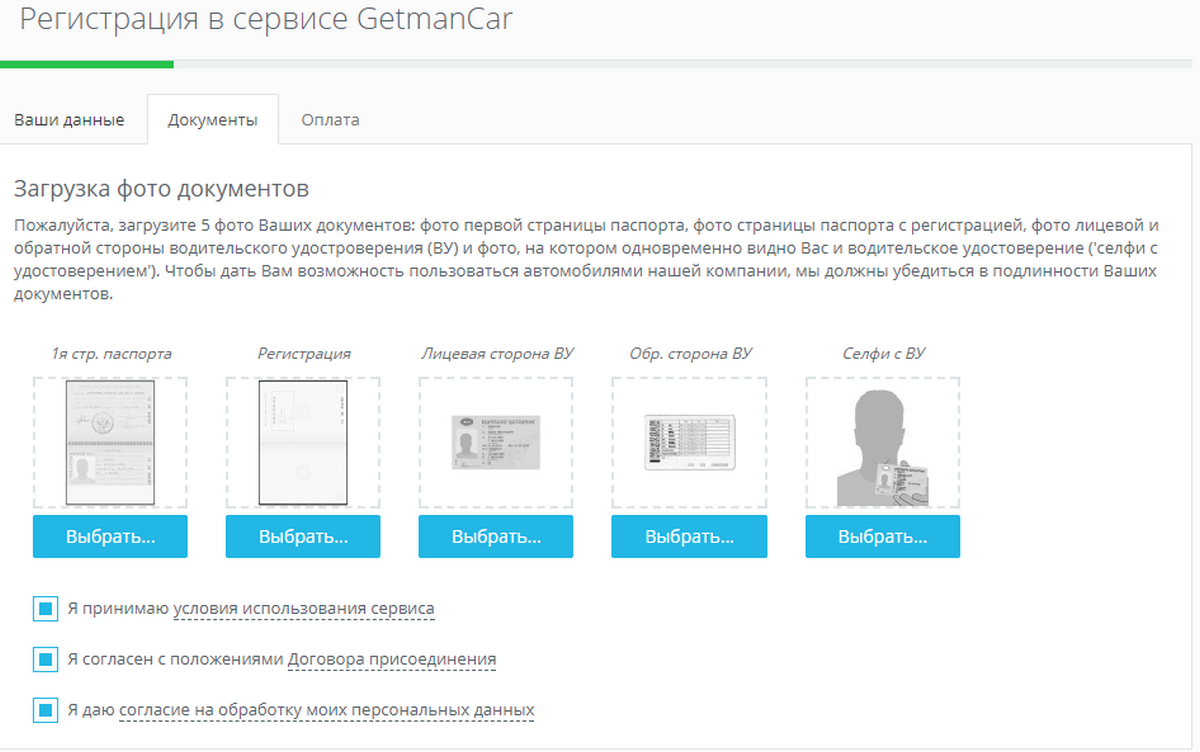This screenshot has width=1200, height=752.
Task: Open the условия использования сервиса link
Action: [304, 608]
